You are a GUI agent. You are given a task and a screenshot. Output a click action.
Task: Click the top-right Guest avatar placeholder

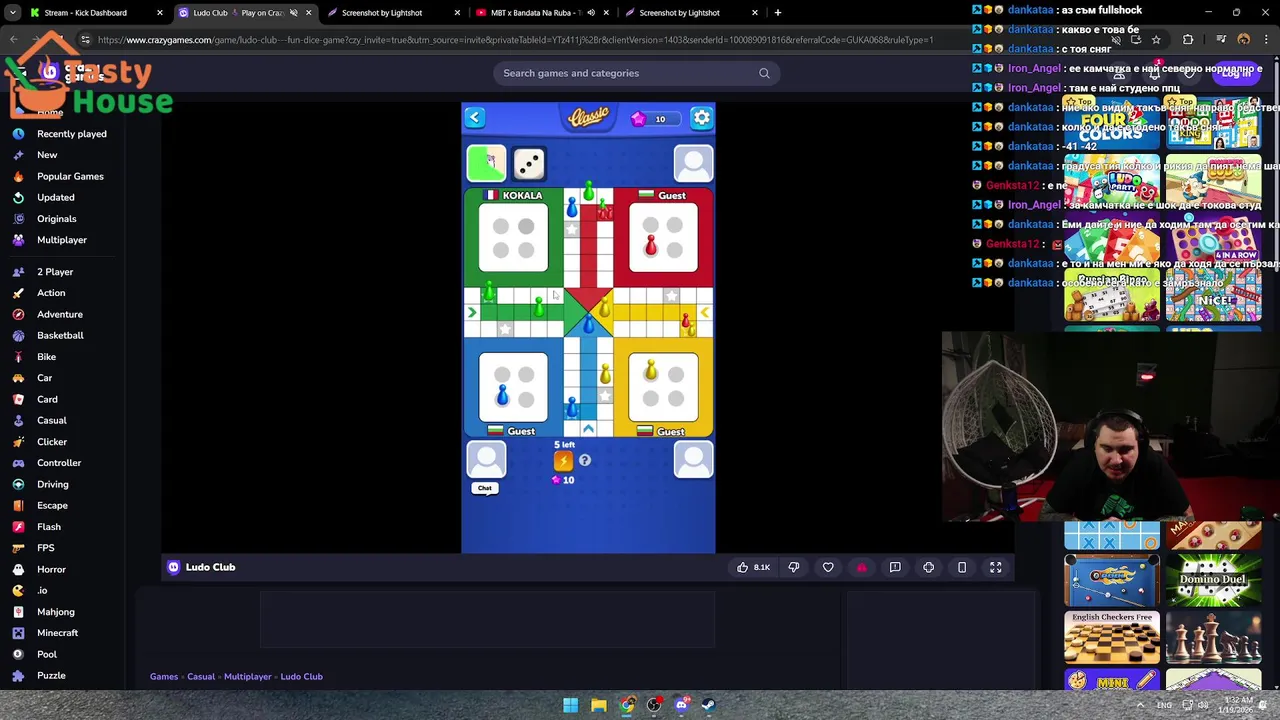pyautogui.click(x=693, y=163)
